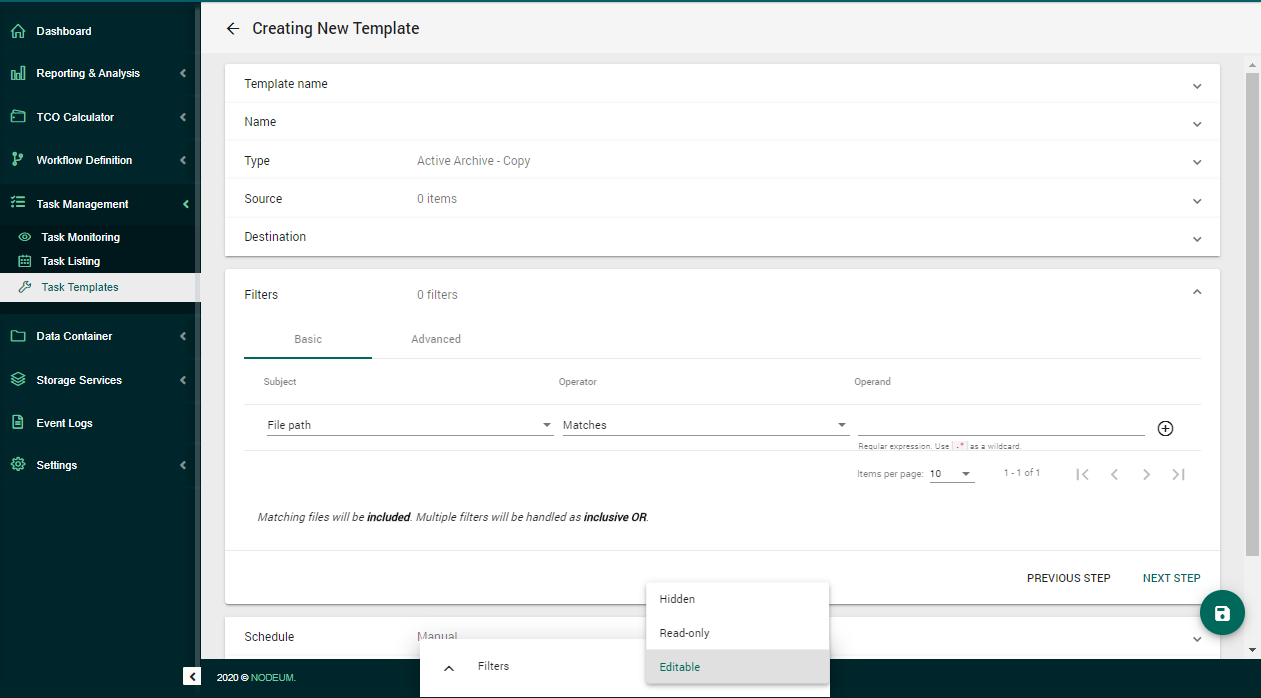Click the scrollbar up arrow

pos(1252,64)
